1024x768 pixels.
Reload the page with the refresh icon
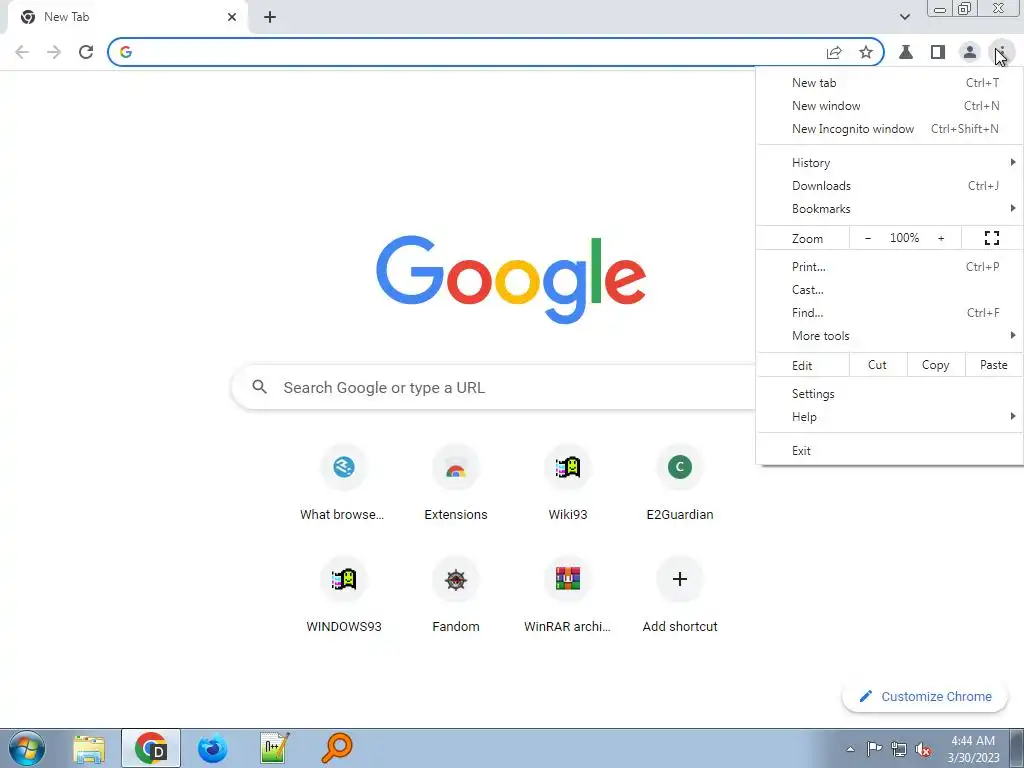(x=86, y=52)
